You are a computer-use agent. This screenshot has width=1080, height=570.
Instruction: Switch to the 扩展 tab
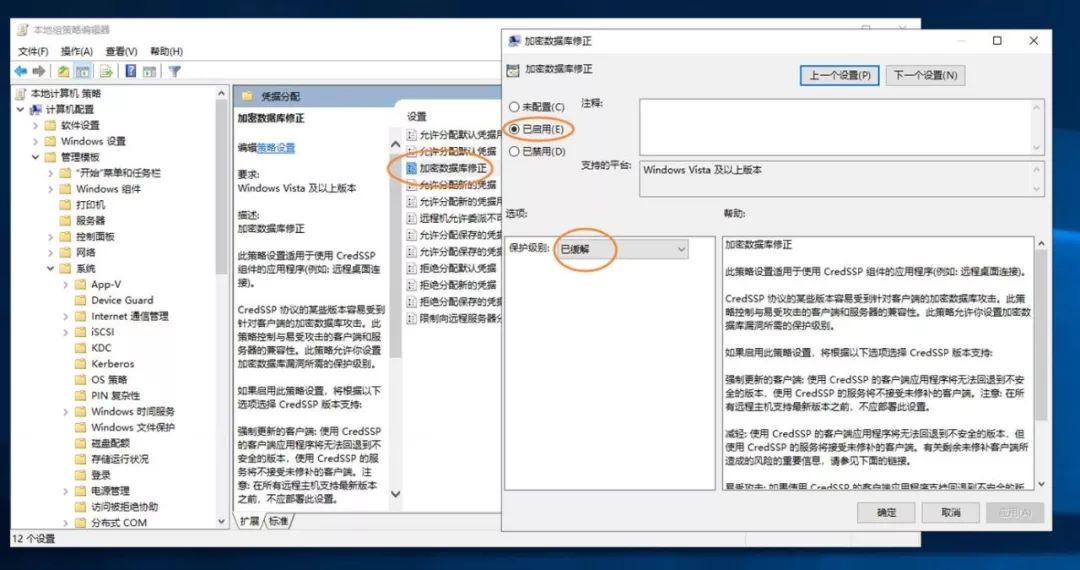pos(249,521)
